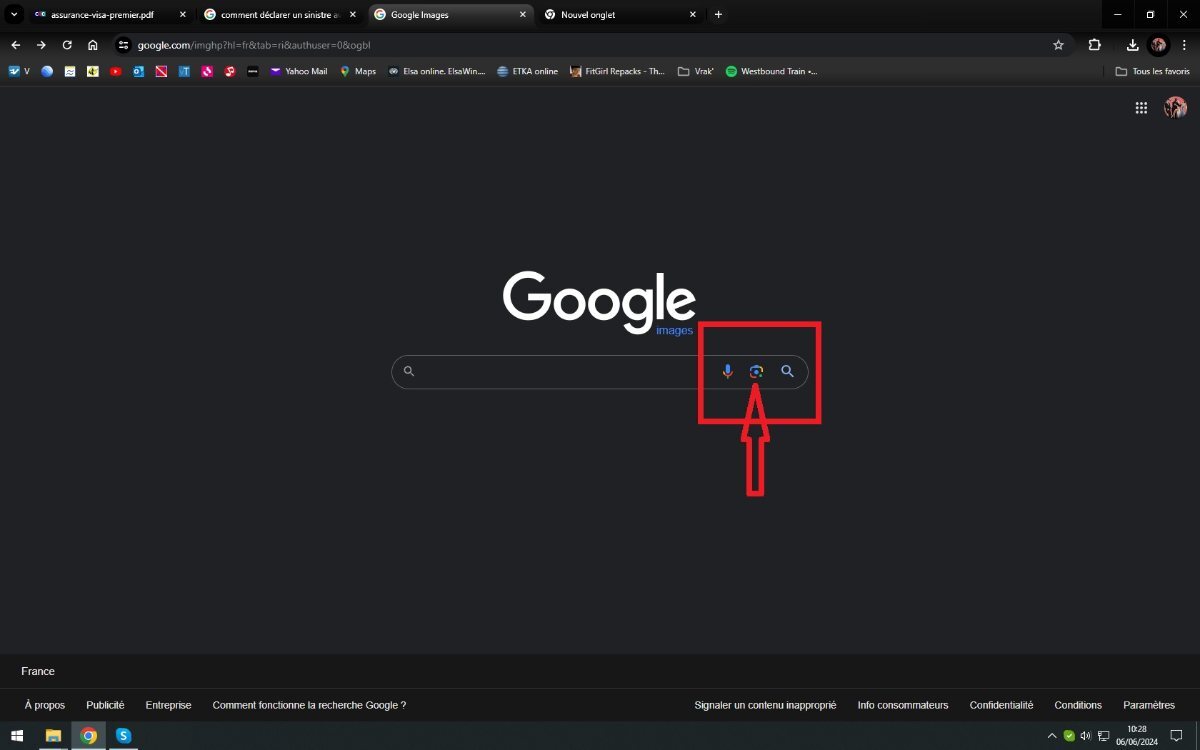The width and height of the screenshot is (1200, 750).
Task: Open the À propos footer link
Action: click(x=45, y=705)
